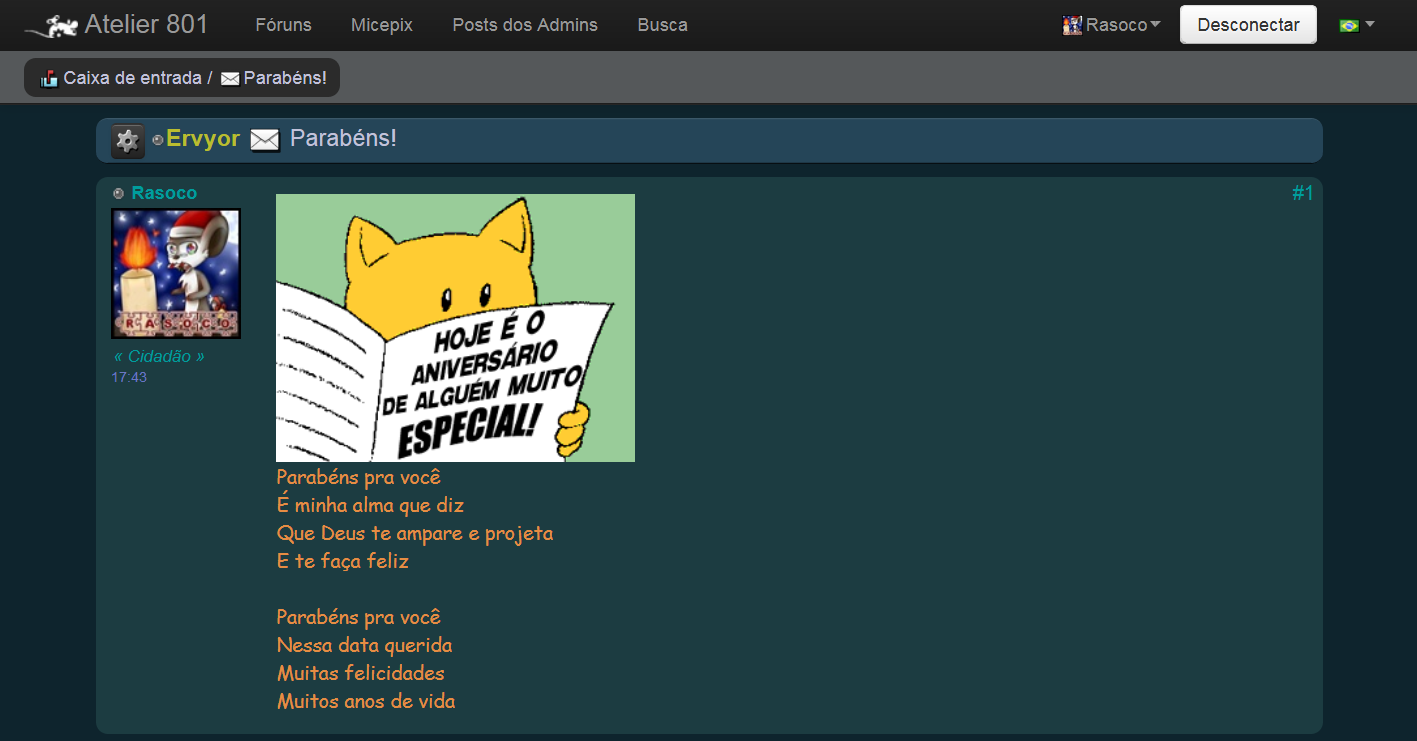This screenshot has height=741, width=1417.
Task: Click "Que Deus te ampare e projeta"
Action: [x=415, y=533]
